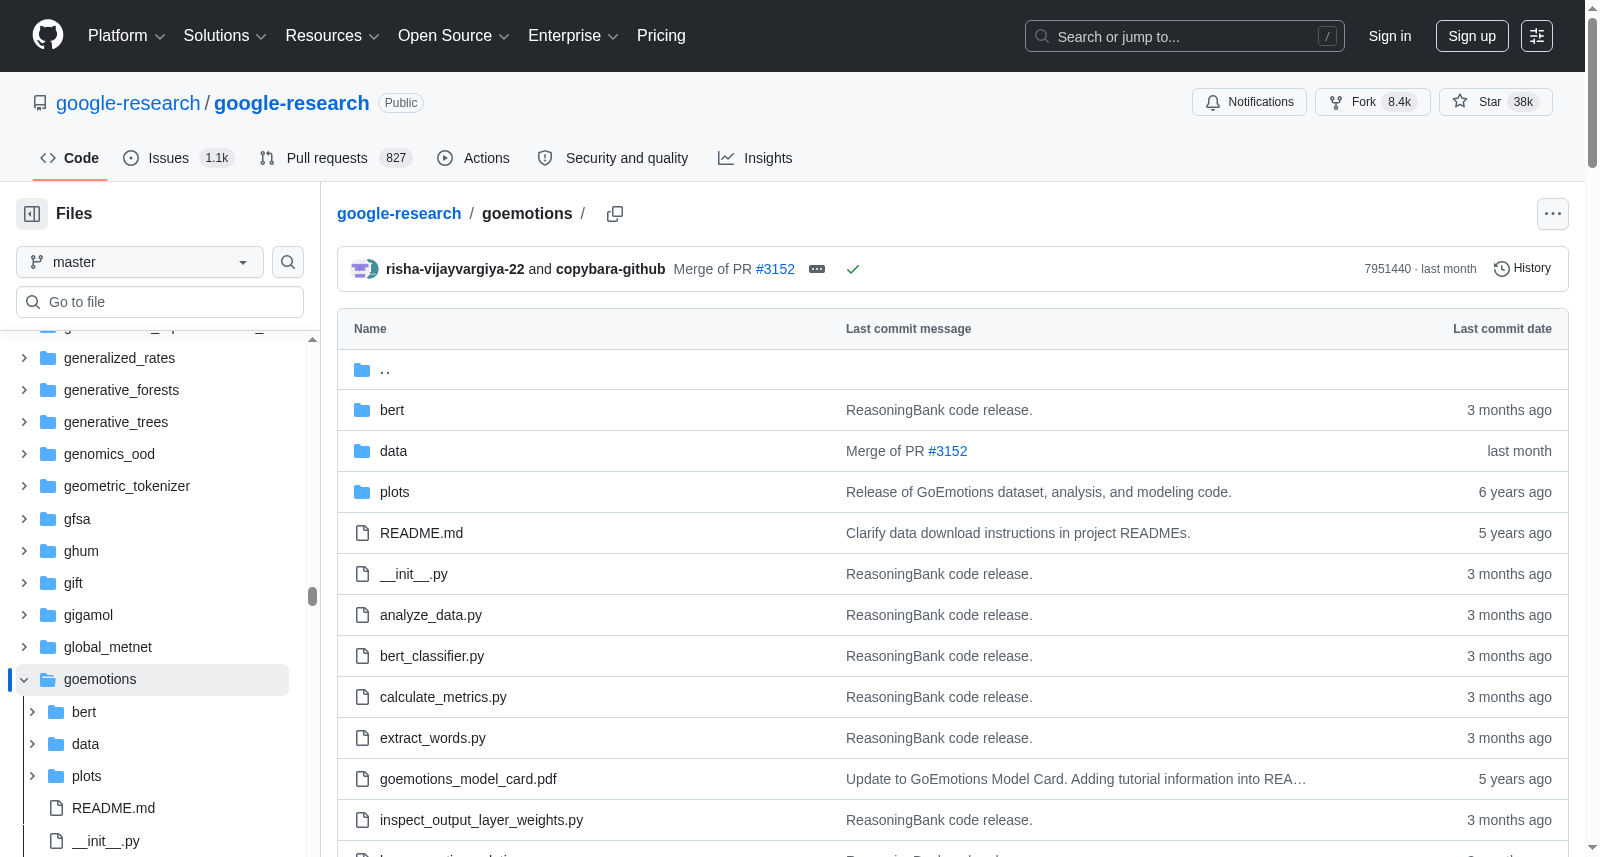Switch to the Pull requests tab
This screenshot has width=1600, height=857.
pyautogui.click(x=335, y=158)
